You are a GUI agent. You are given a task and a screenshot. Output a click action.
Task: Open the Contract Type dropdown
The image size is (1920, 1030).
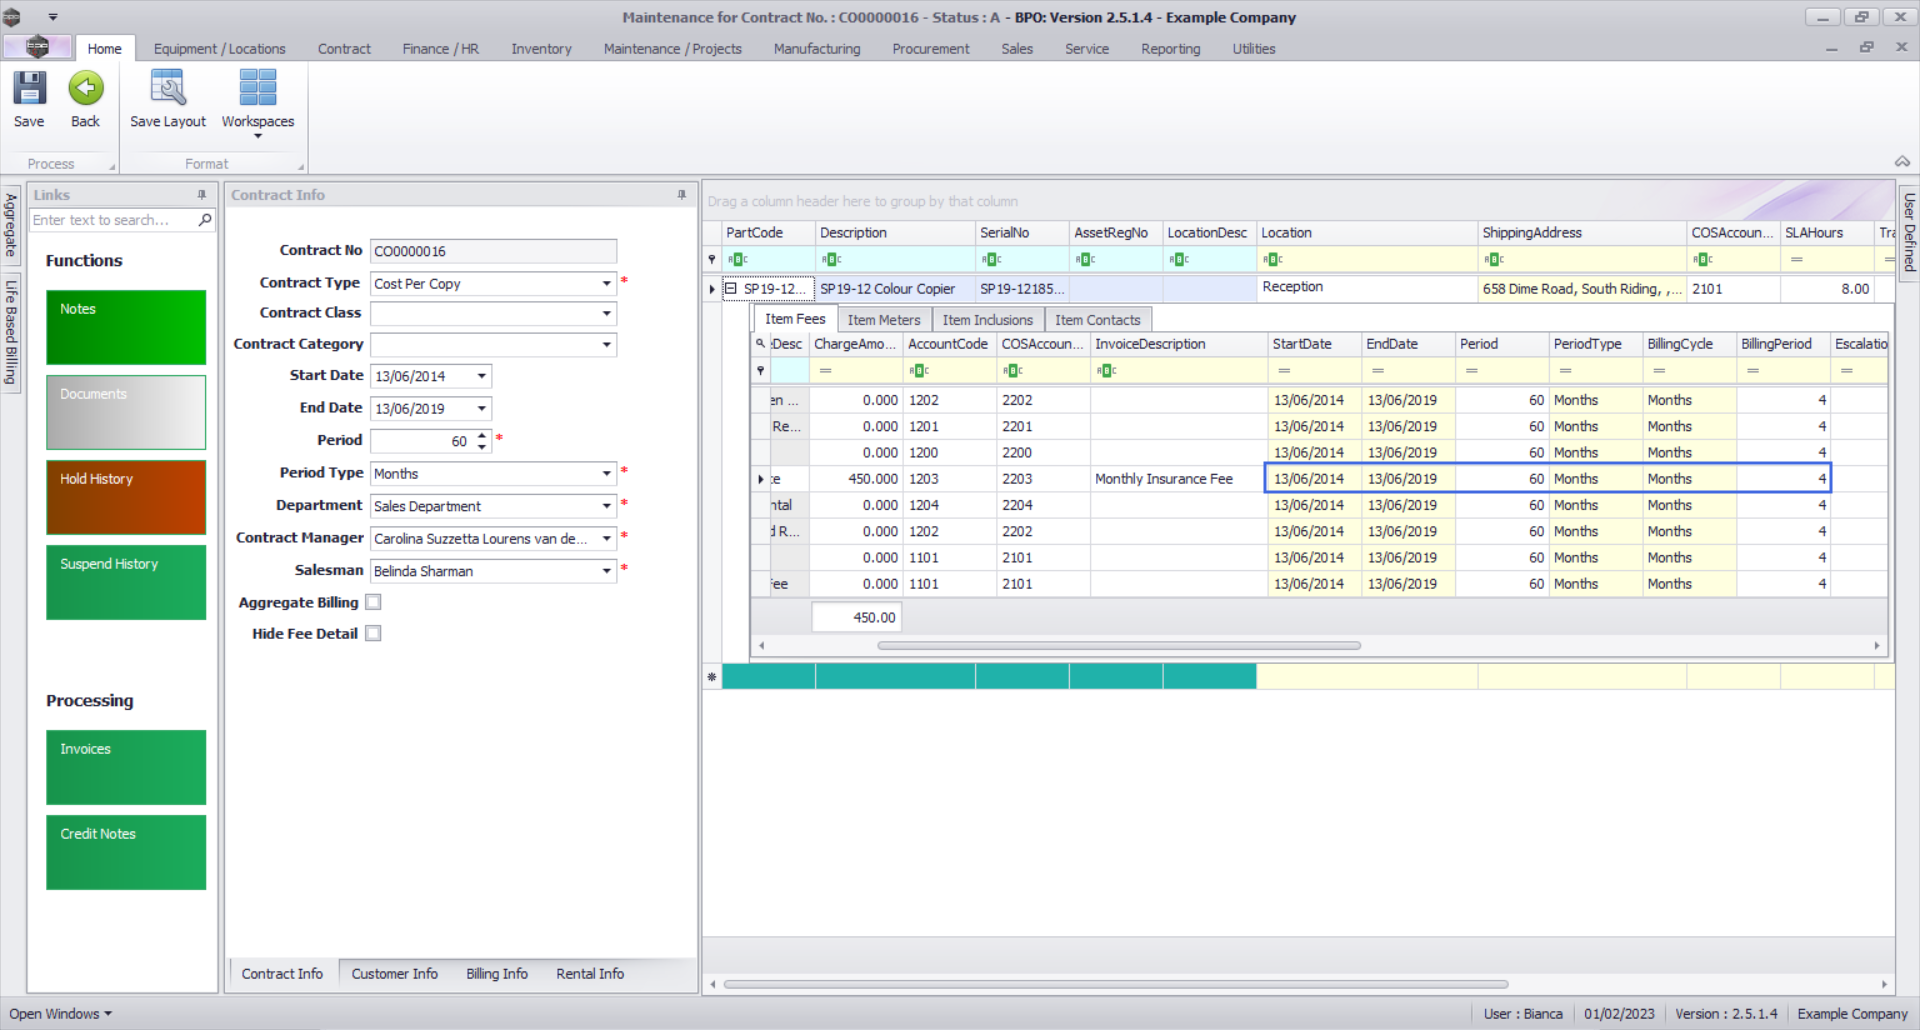point(606,284)
